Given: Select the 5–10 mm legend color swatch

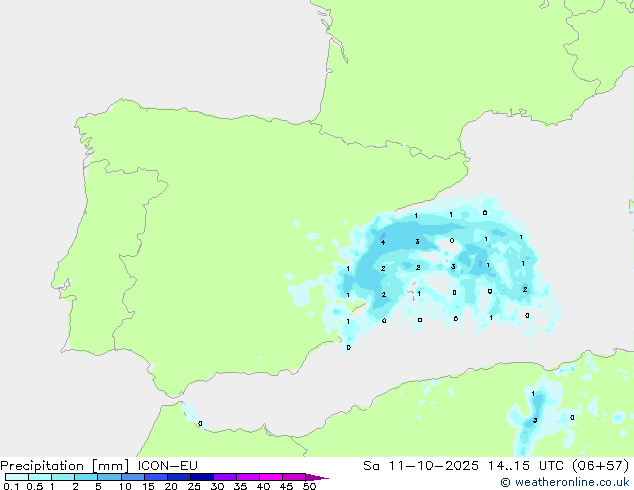Looking at the screenshot, I should (109, 477).
